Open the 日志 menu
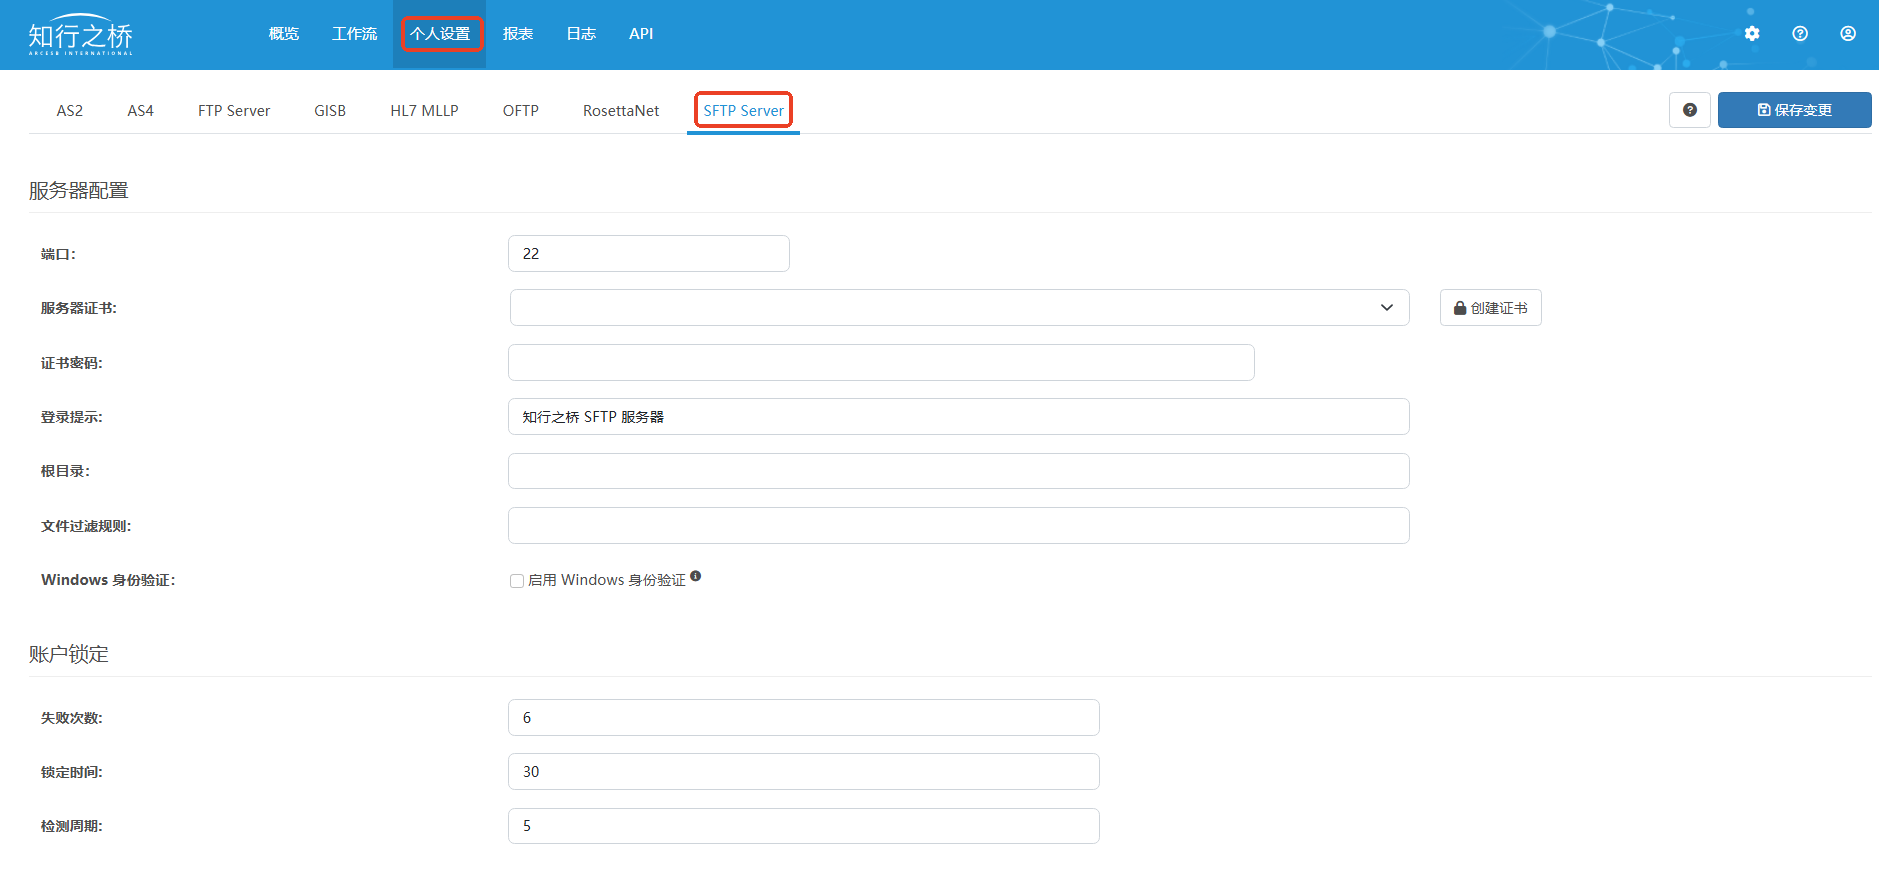1879x880 pixels. point(581,34)
